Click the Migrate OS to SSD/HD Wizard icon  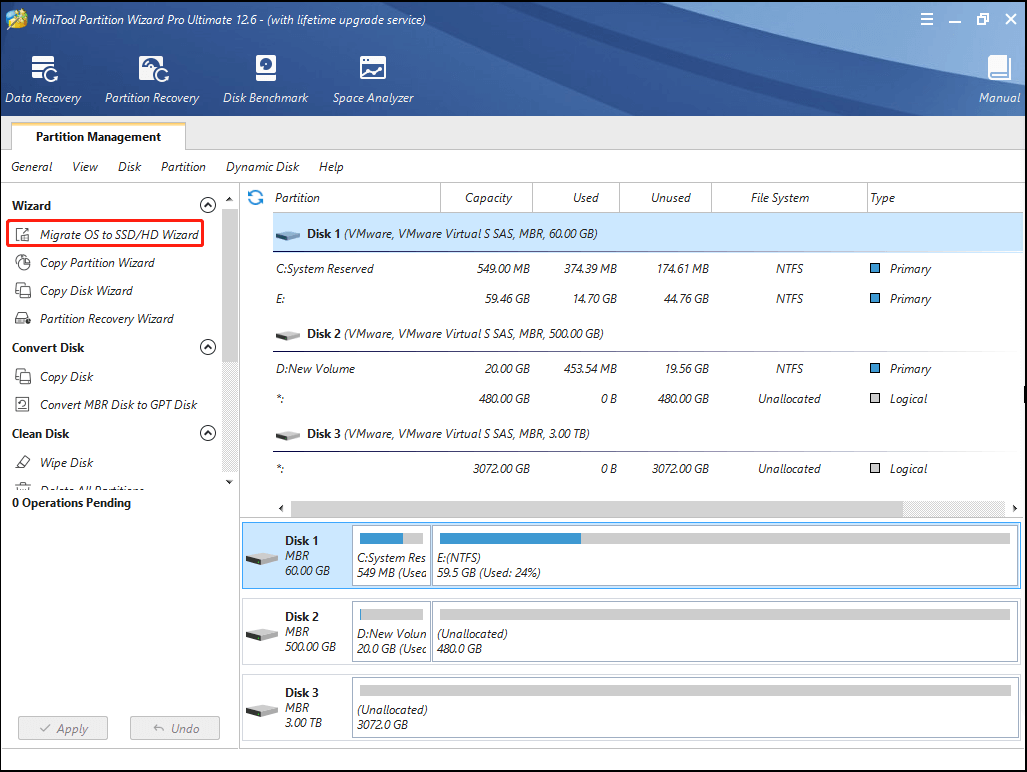[x=23, y=234]
